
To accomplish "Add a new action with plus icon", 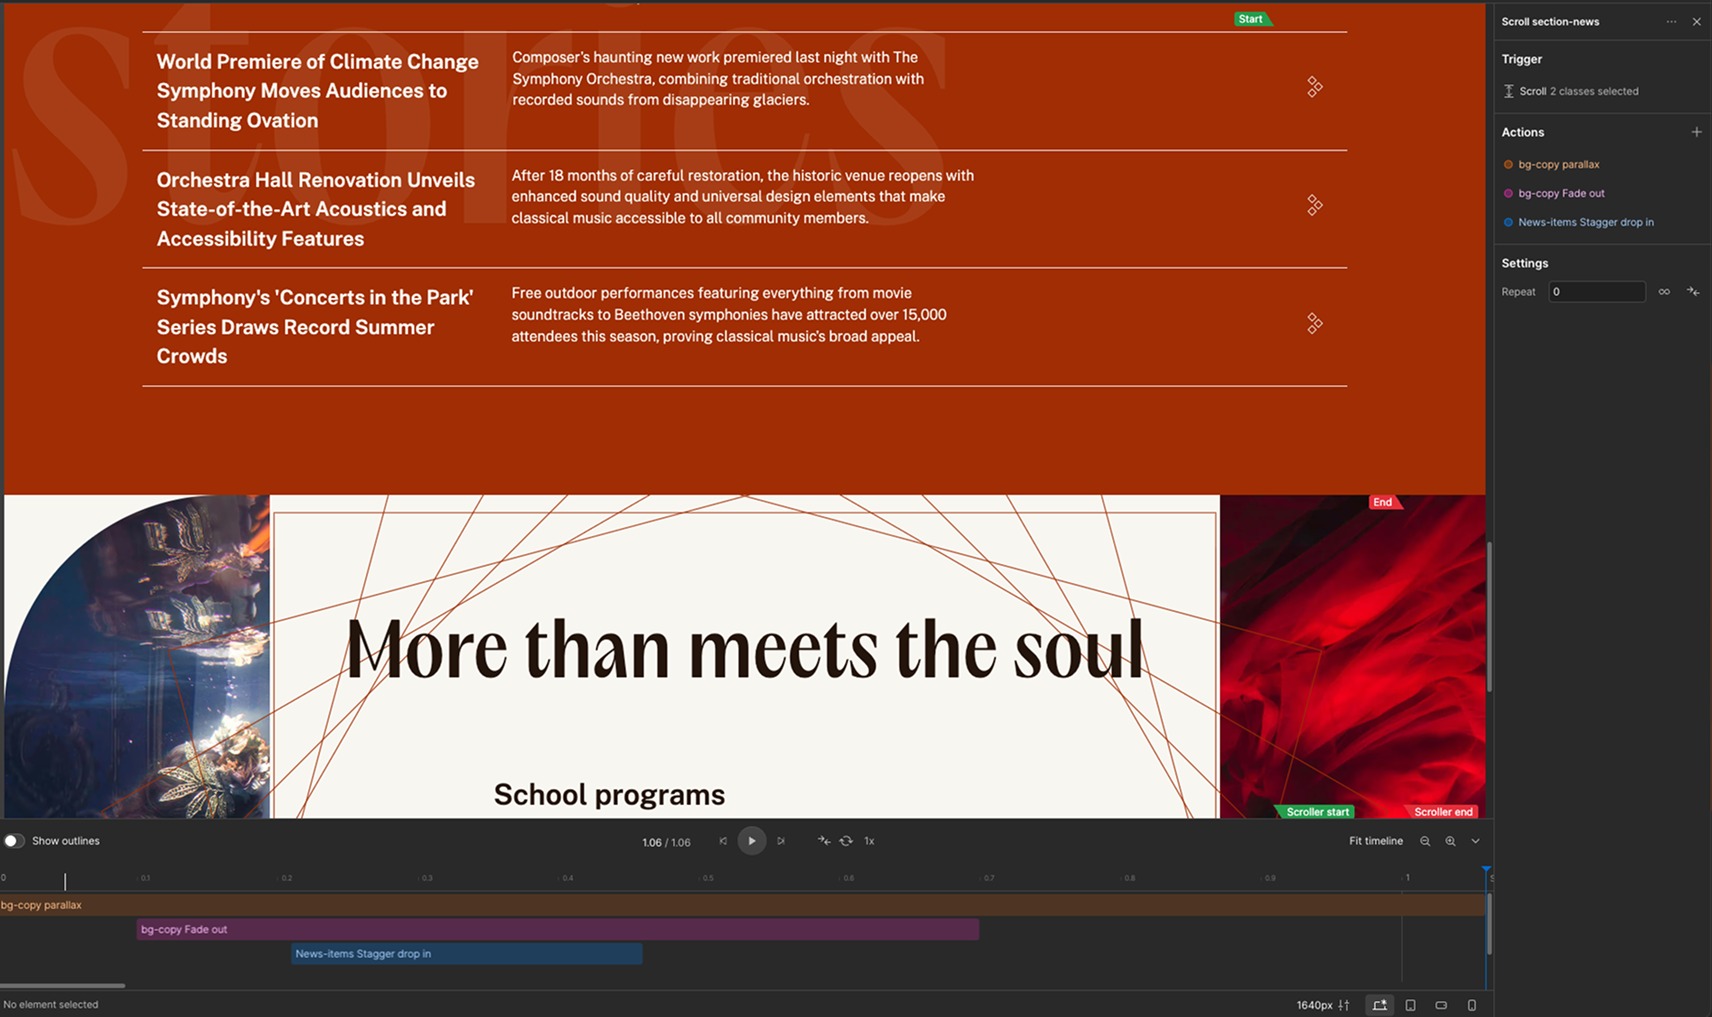I will click(1696, 132).
